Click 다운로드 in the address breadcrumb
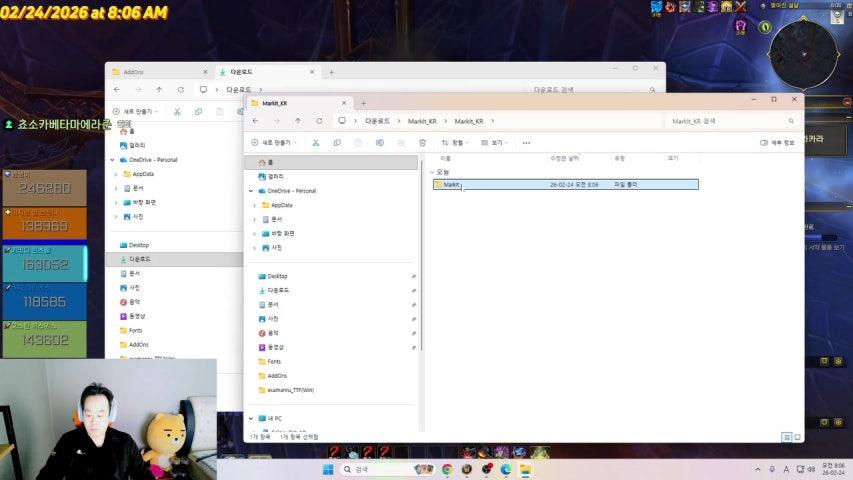This screenshot has width=853, height=480. (377, 121)
